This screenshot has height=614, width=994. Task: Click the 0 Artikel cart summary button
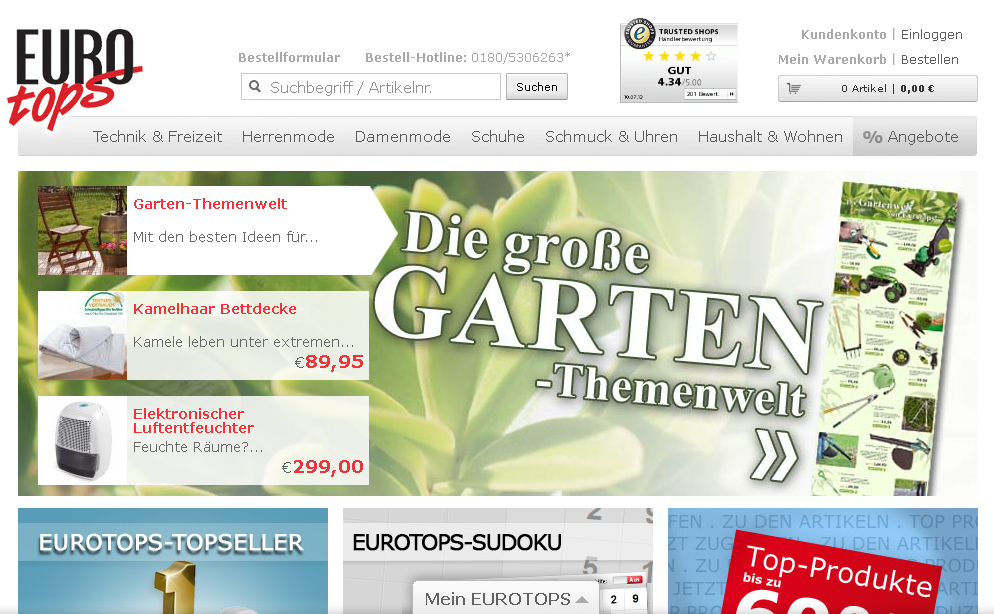877,89
